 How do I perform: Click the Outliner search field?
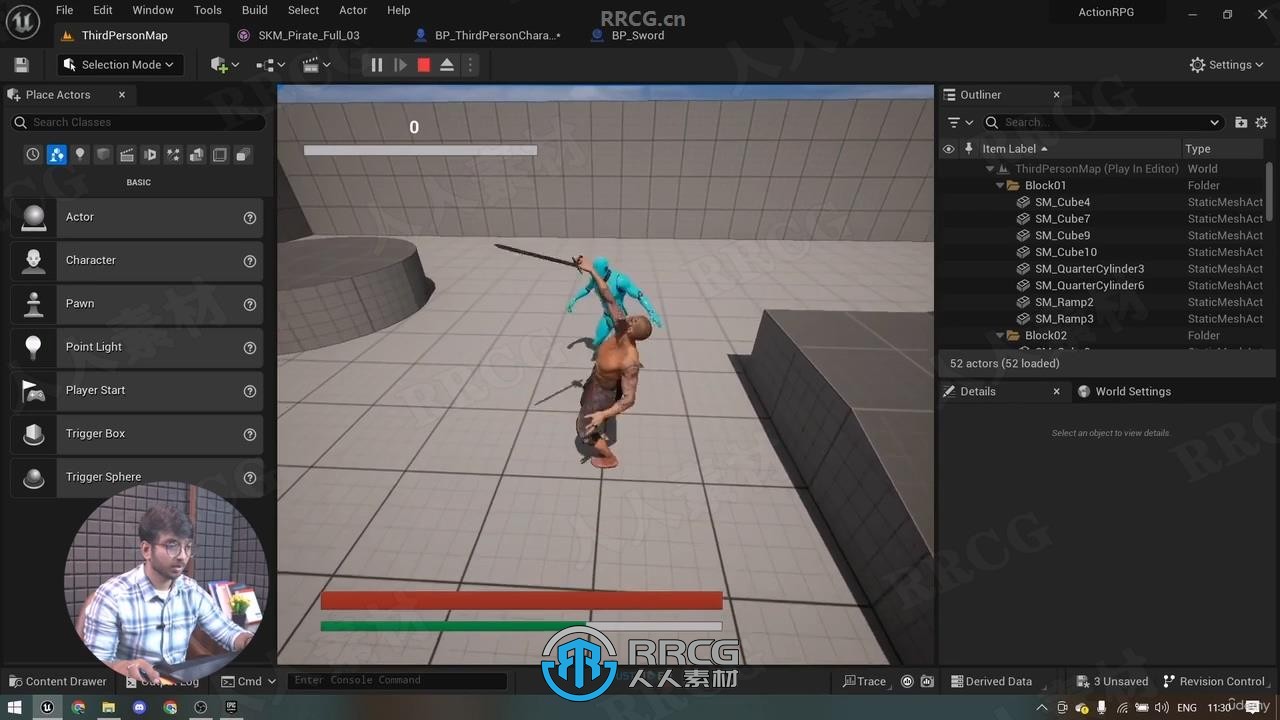1102,123
